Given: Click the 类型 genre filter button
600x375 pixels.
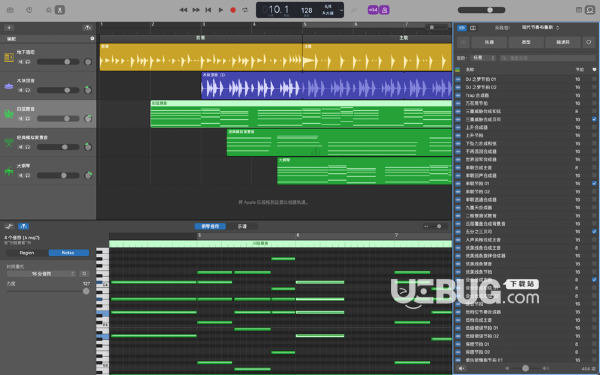Looking at the screenshot, I should coord(526,42).
